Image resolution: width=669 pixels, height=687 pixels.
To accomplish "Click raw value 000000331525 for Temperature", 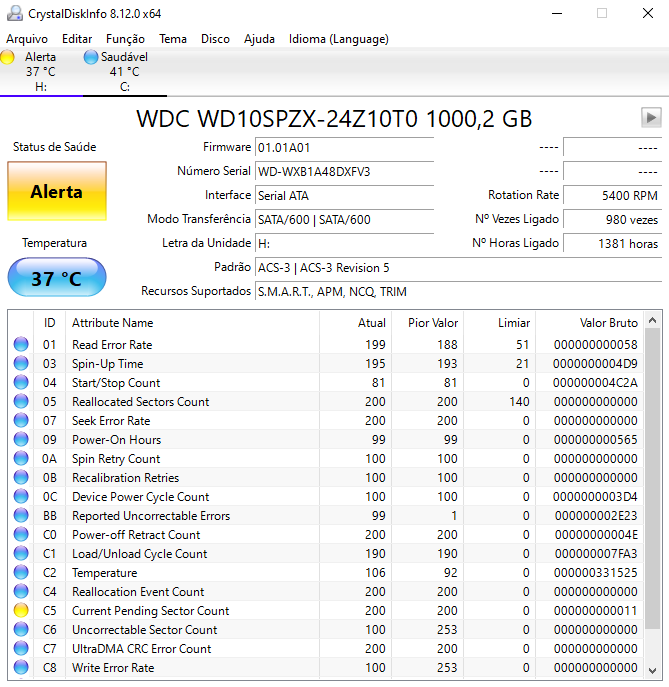I will point(596,572).
